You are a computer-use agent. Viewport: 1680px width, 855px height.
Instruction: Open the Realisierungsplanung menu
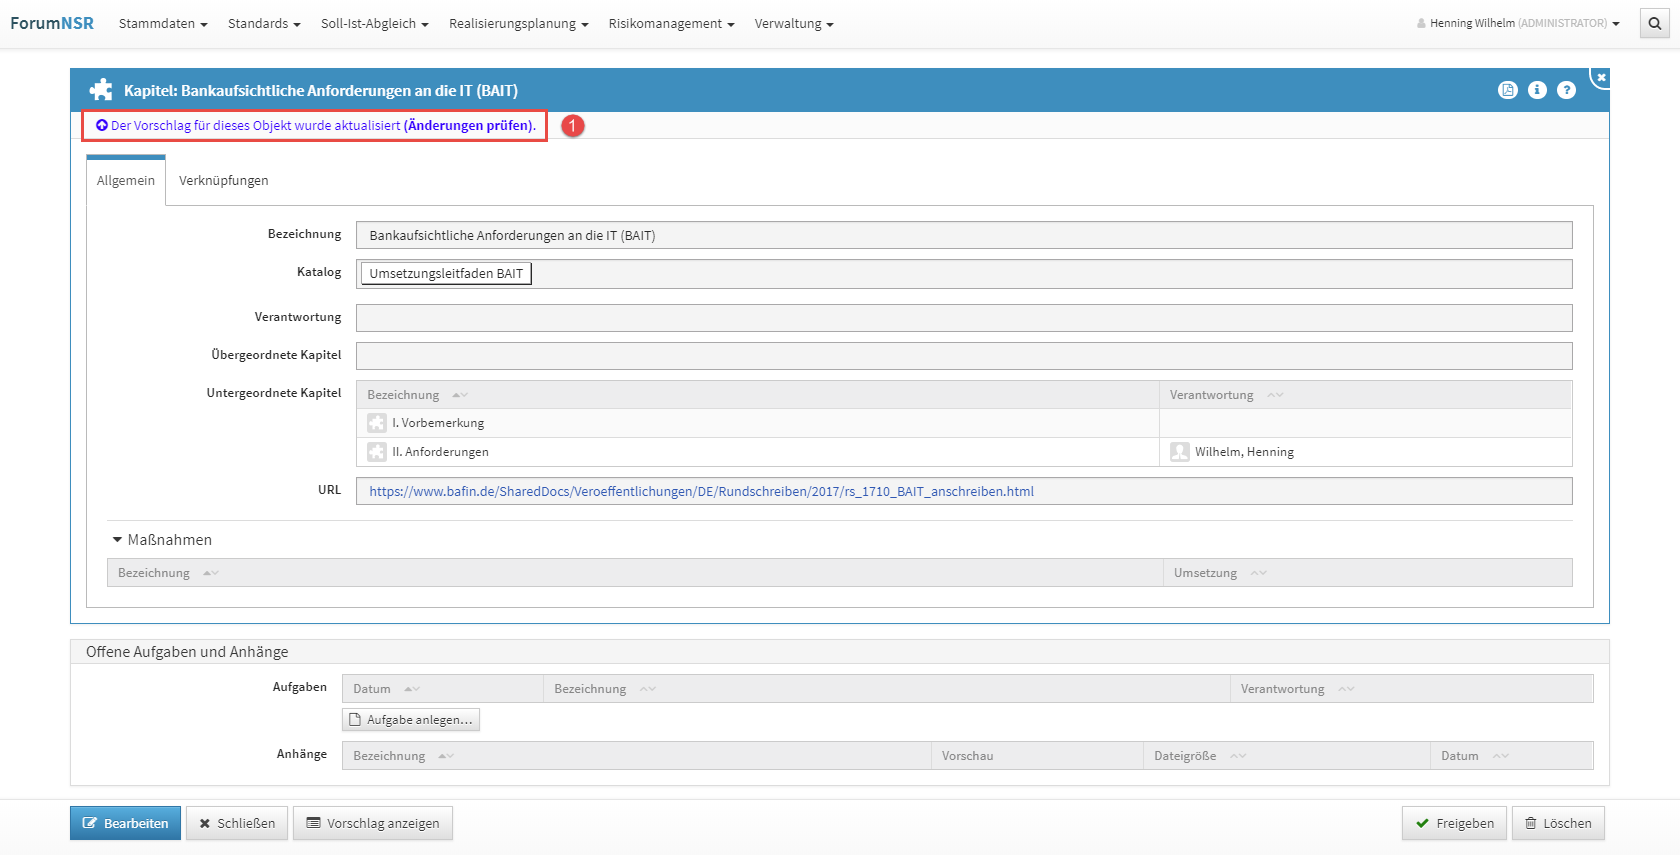pyautogui.click(x=518, y=23)
